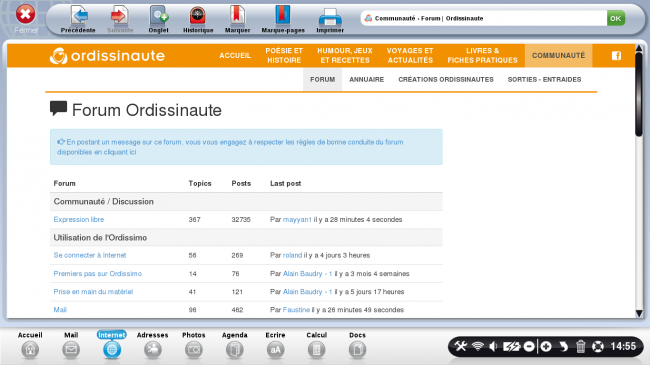Open Créations Ordissinautes sub-tab
Screen dimensions: 650x365
point(446,79)
